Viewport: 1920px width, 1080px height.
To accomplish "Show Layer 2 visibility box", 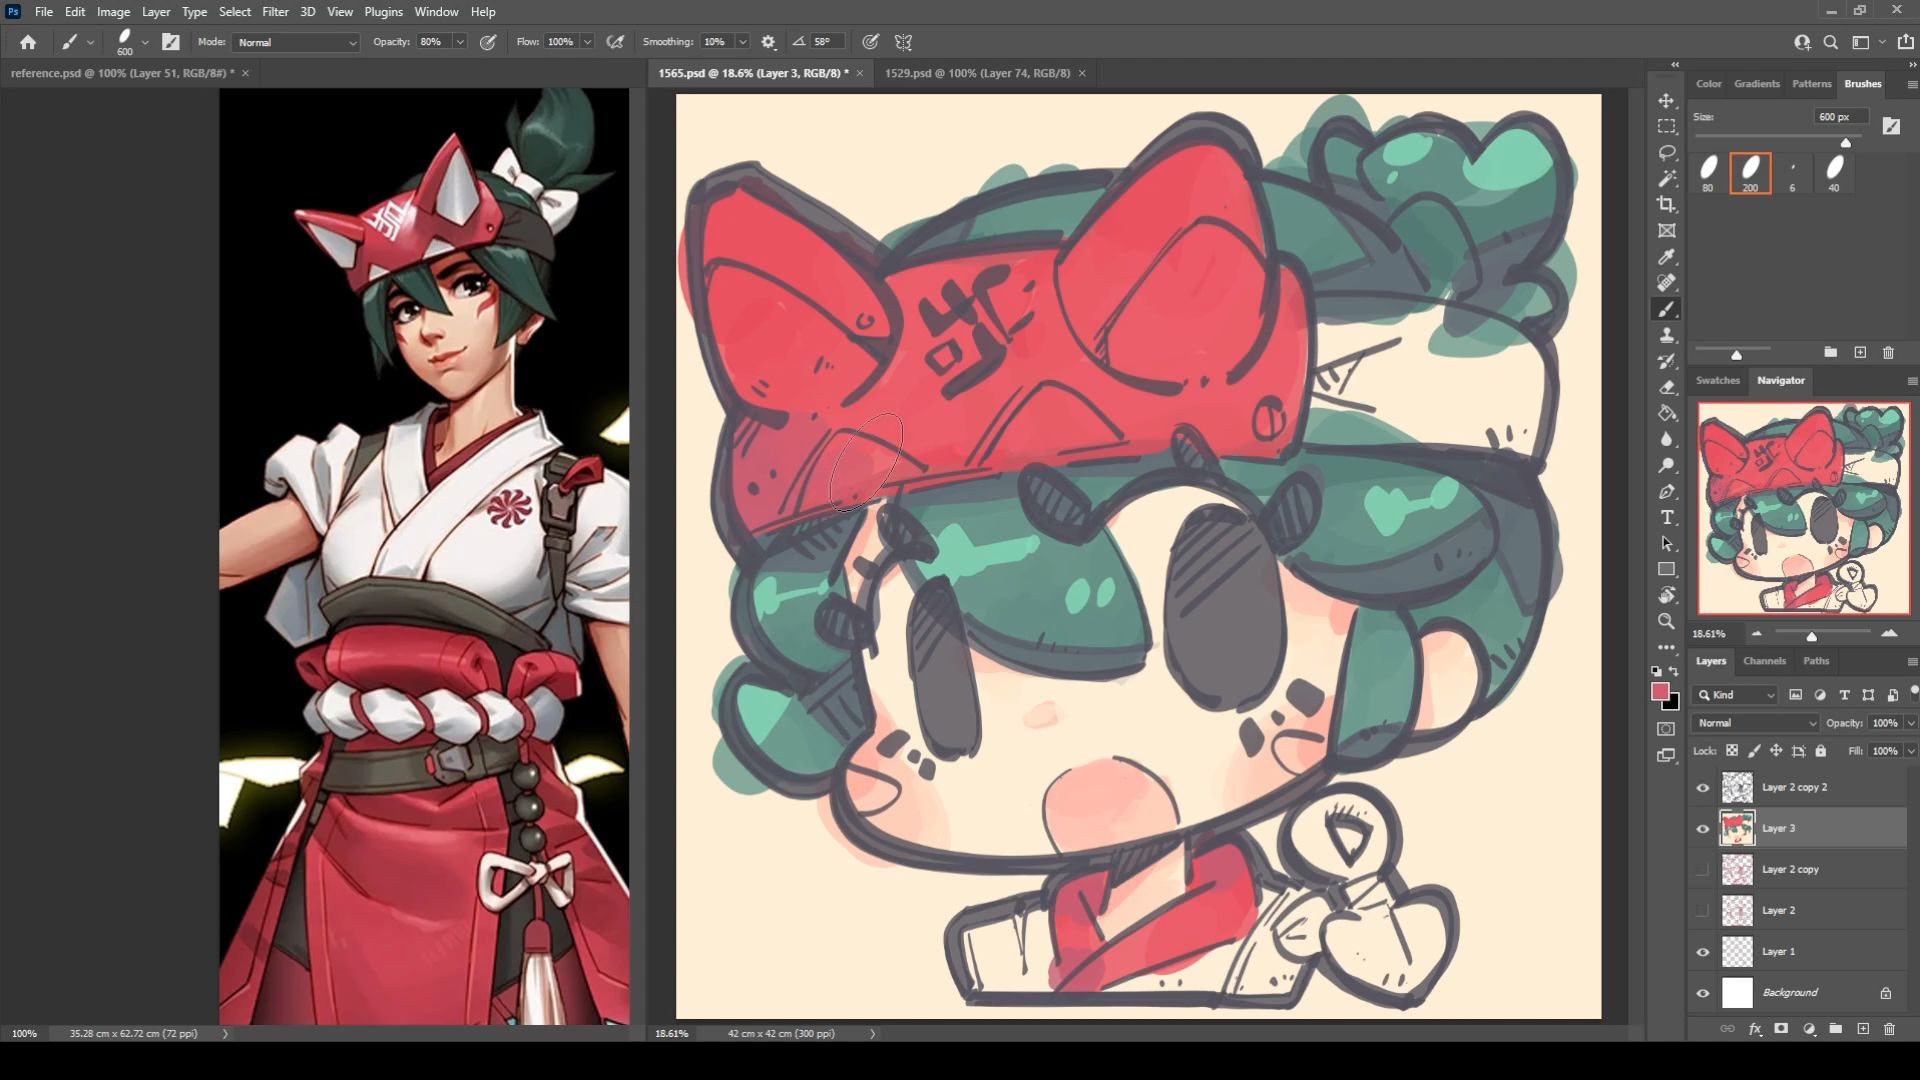I will click(x=1703, y=911).
